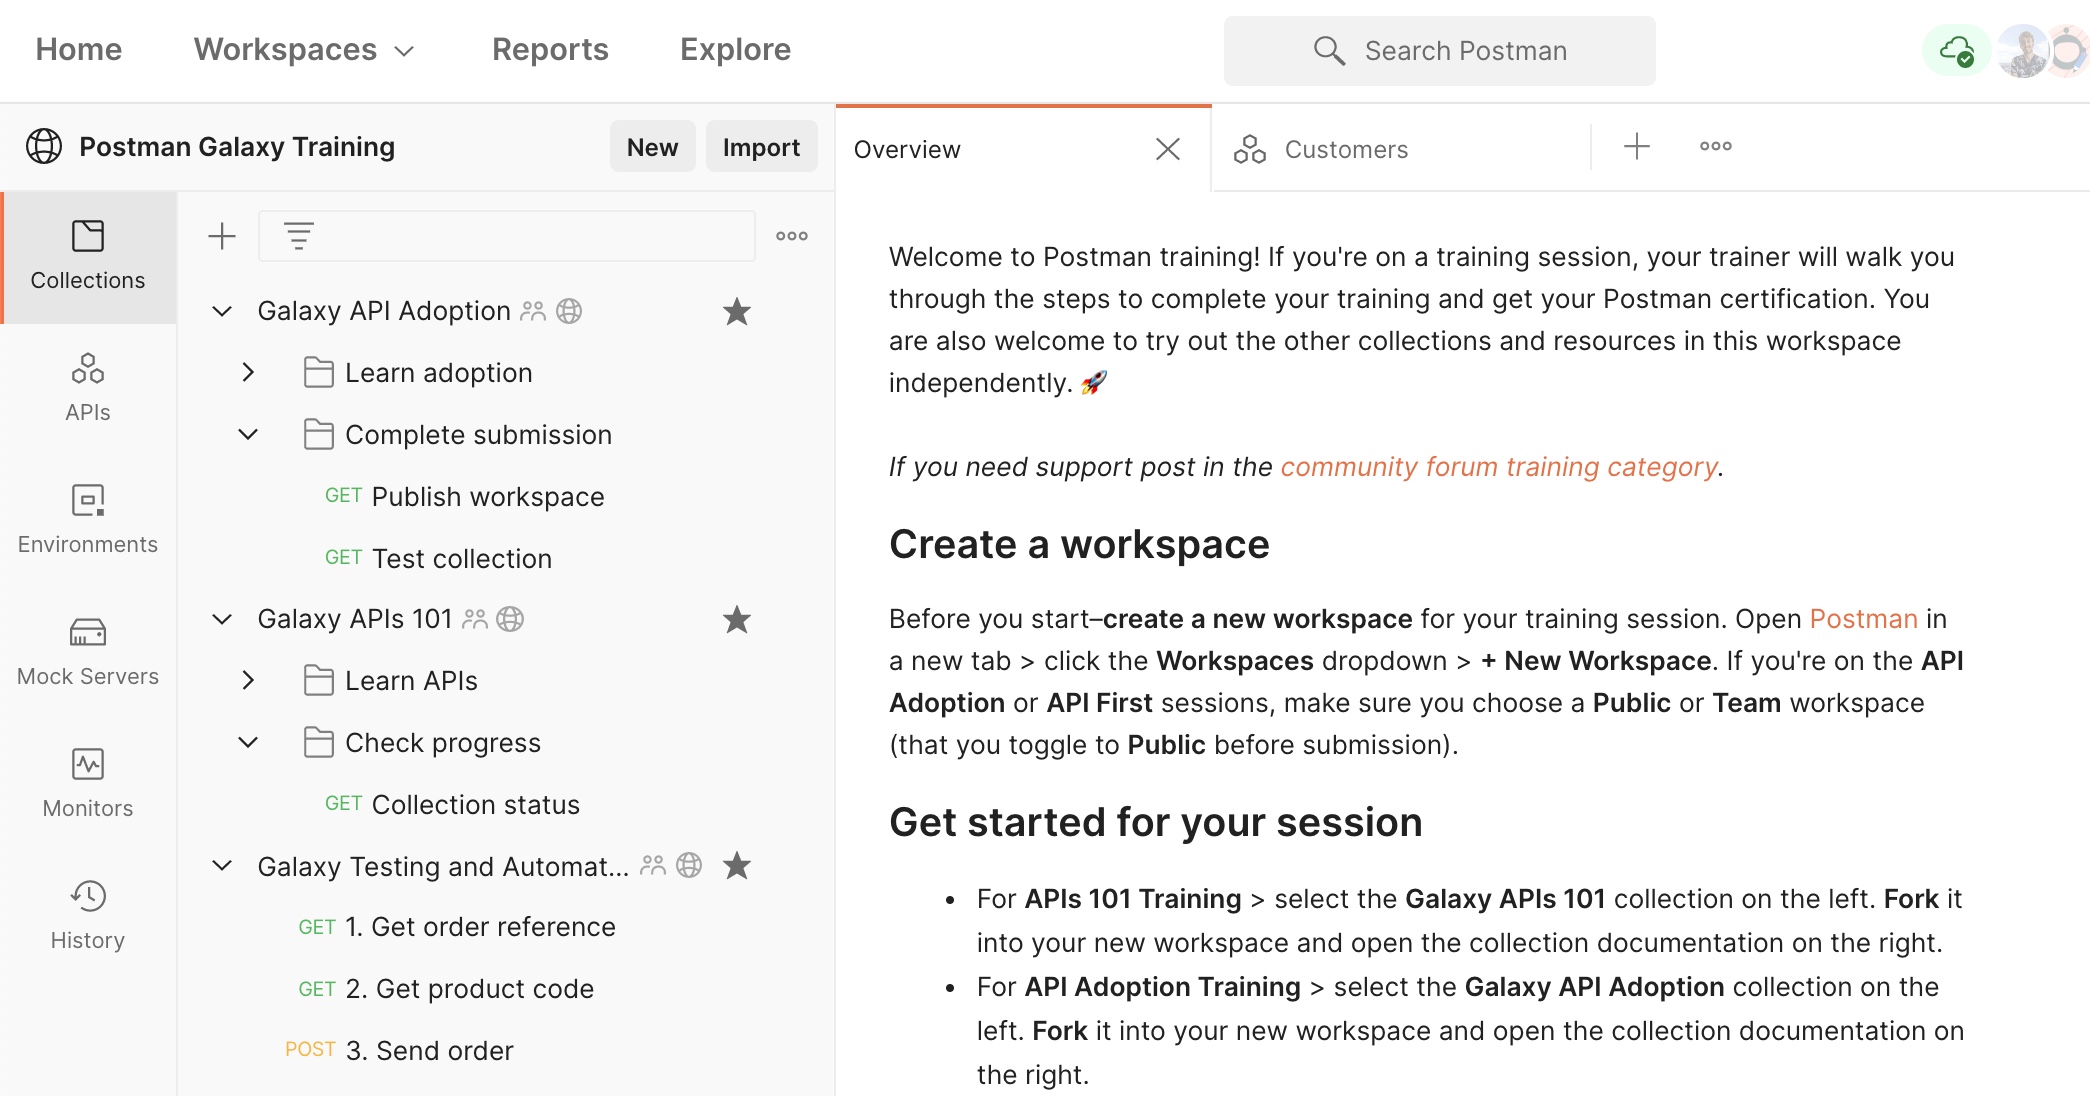Select the Learn adoption folder
This screenshot has height=1096, width=2090.
(x=438, y=373)
